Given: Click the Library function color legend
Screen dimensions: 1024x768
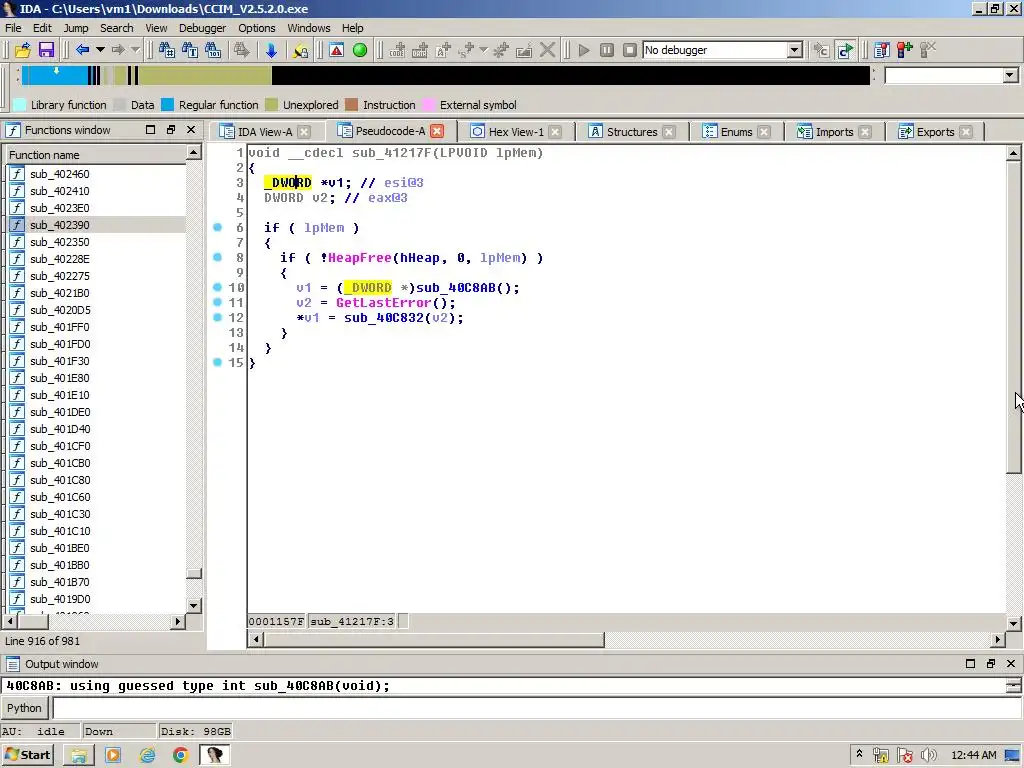Looking at the screenshot, I should point(20,105).
